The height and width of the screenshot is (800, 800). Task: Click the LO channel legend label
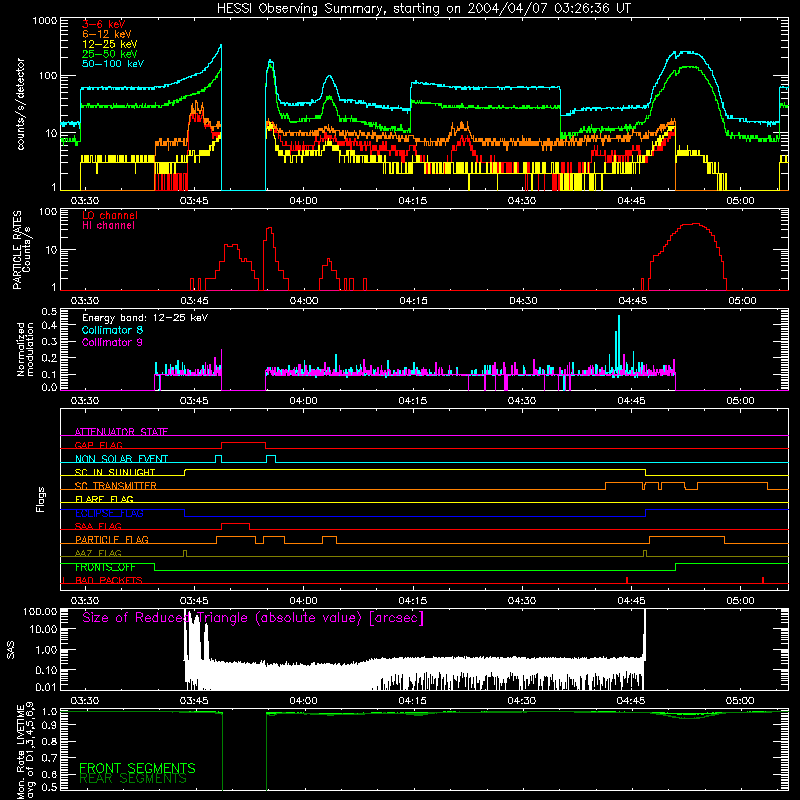(x=110, y=215)
